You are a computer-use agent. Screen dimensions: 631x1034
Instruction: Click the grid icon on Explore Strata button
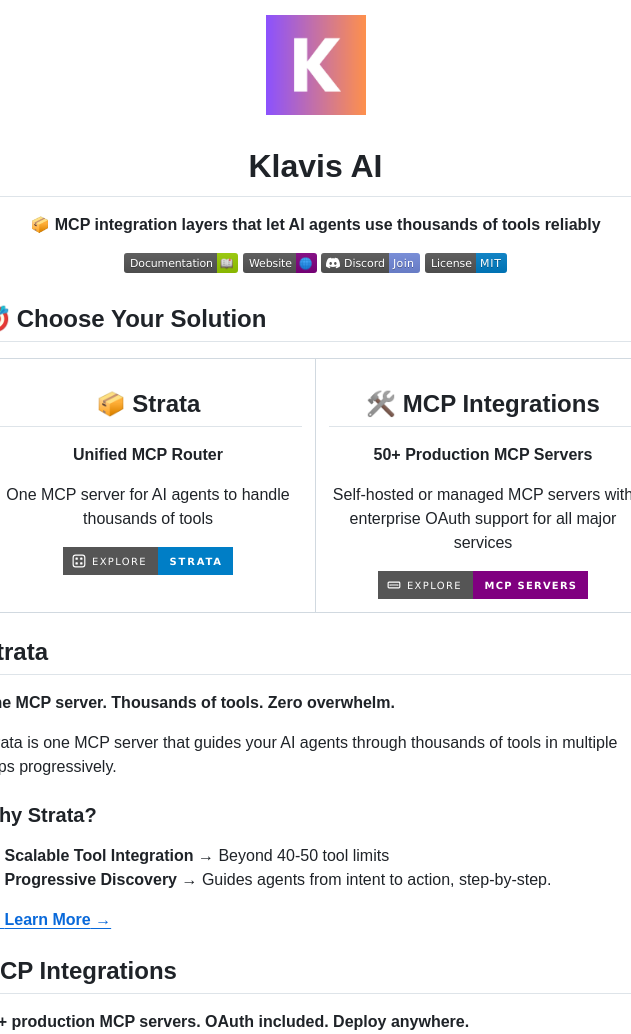click(79, 561)
